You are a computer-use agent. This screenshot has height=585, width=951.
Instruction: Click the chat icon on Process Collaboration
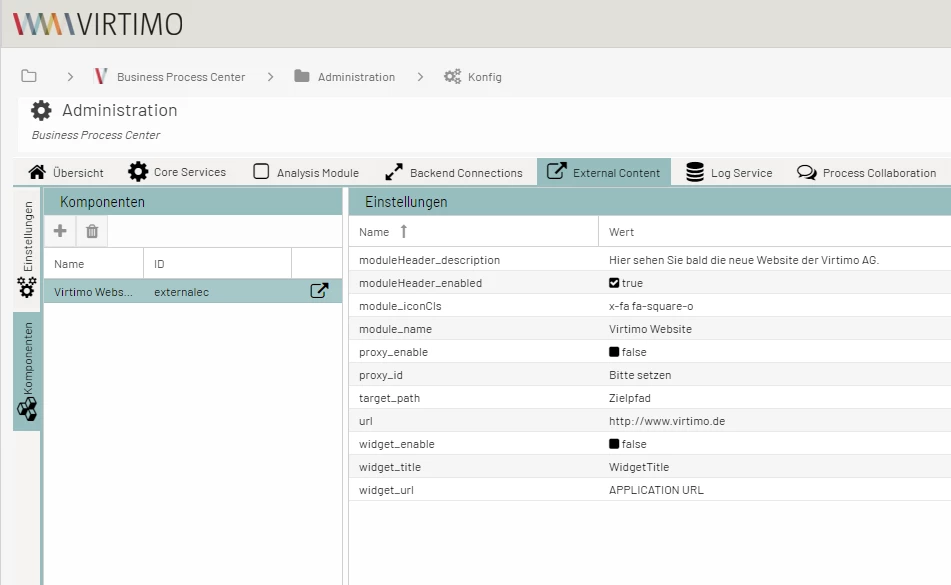tap(807, 170)
